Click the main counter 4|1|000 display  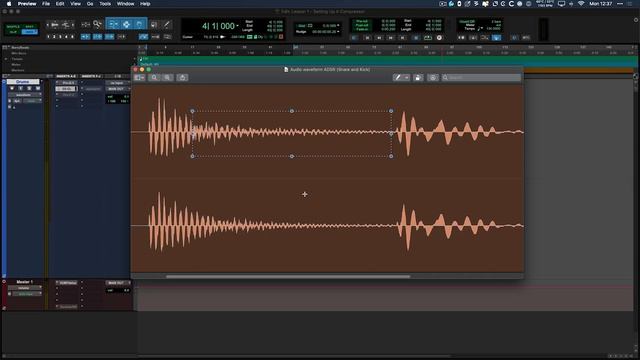(x=218, y=26)
